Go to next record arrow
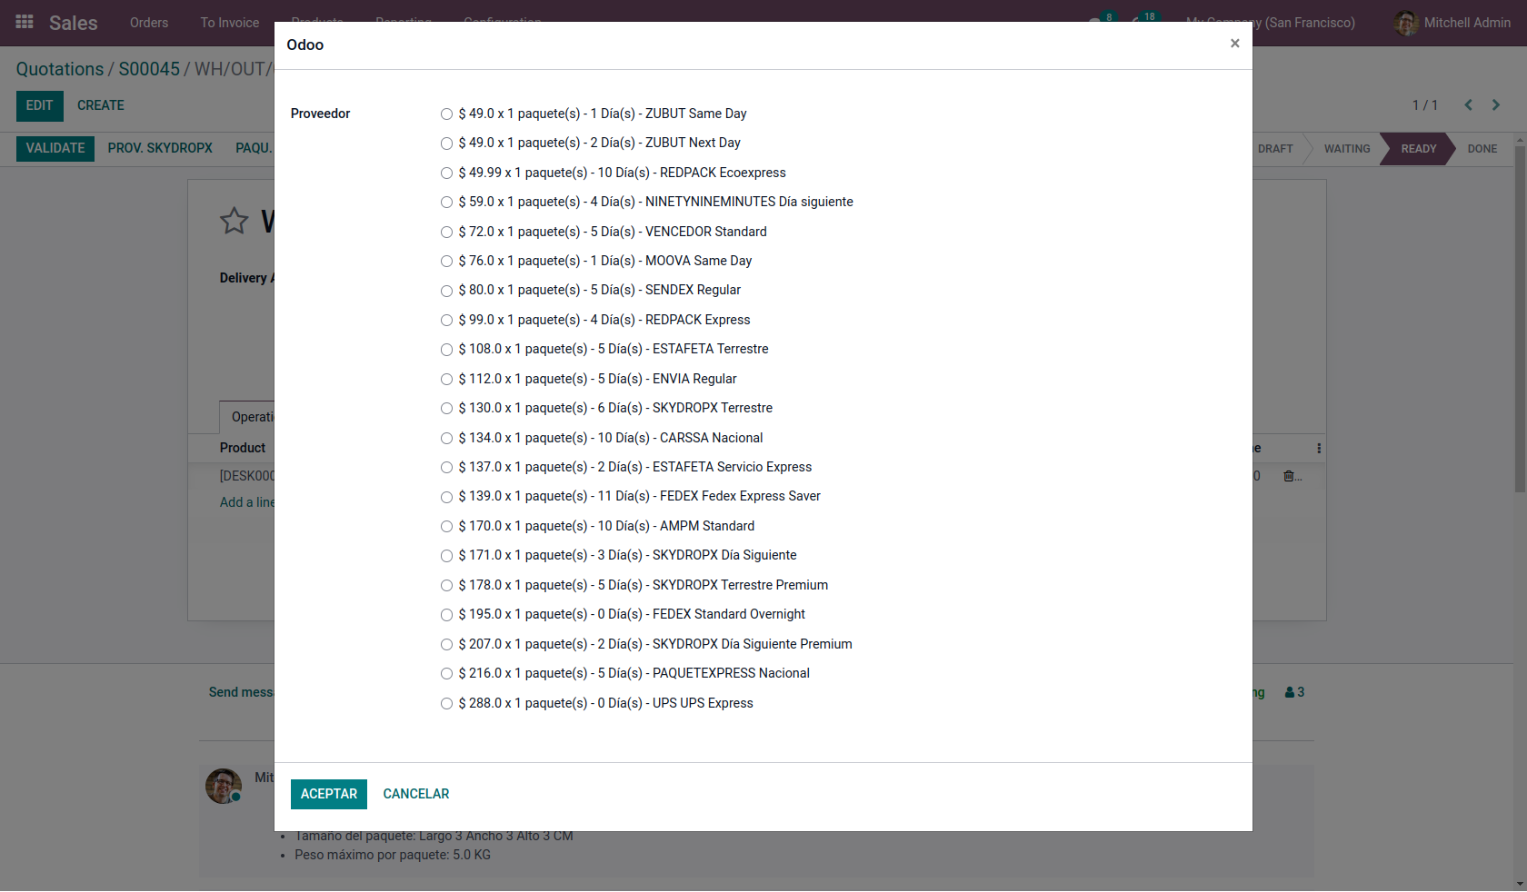Image resolution: width=1527 pixels, height=892 pixels. pyautogui.click(x=1496, y=105)
